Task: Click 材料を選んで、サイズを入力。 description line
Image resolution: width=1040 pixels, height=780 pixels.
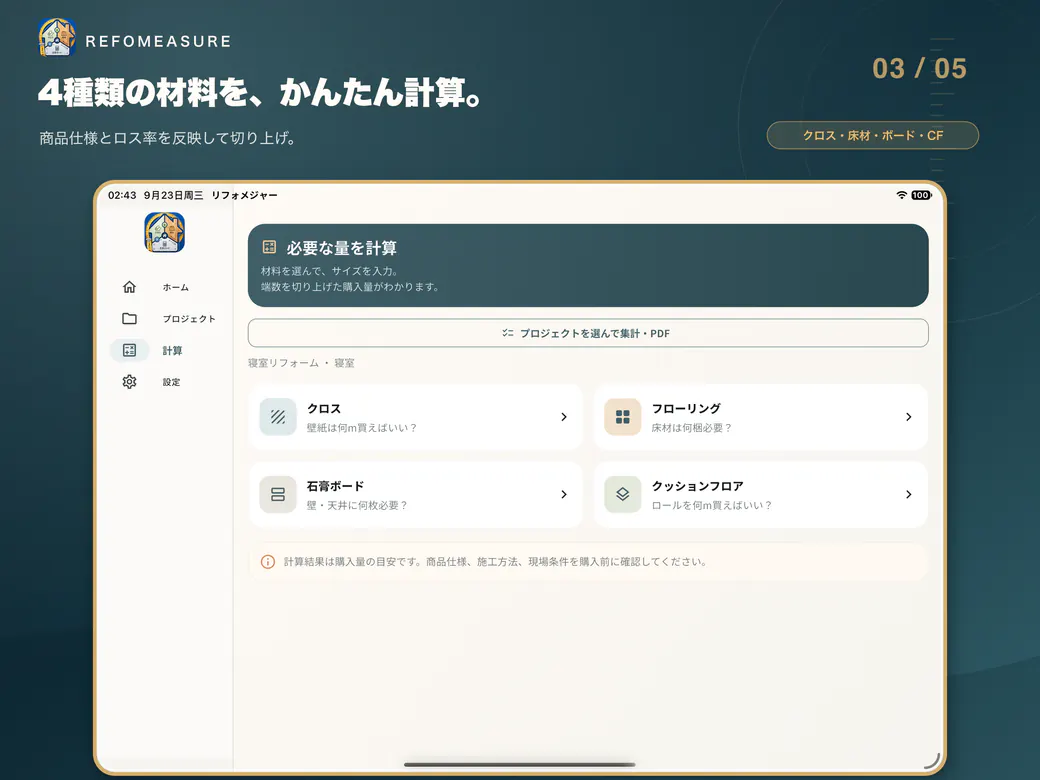Action: coord(329,271)
